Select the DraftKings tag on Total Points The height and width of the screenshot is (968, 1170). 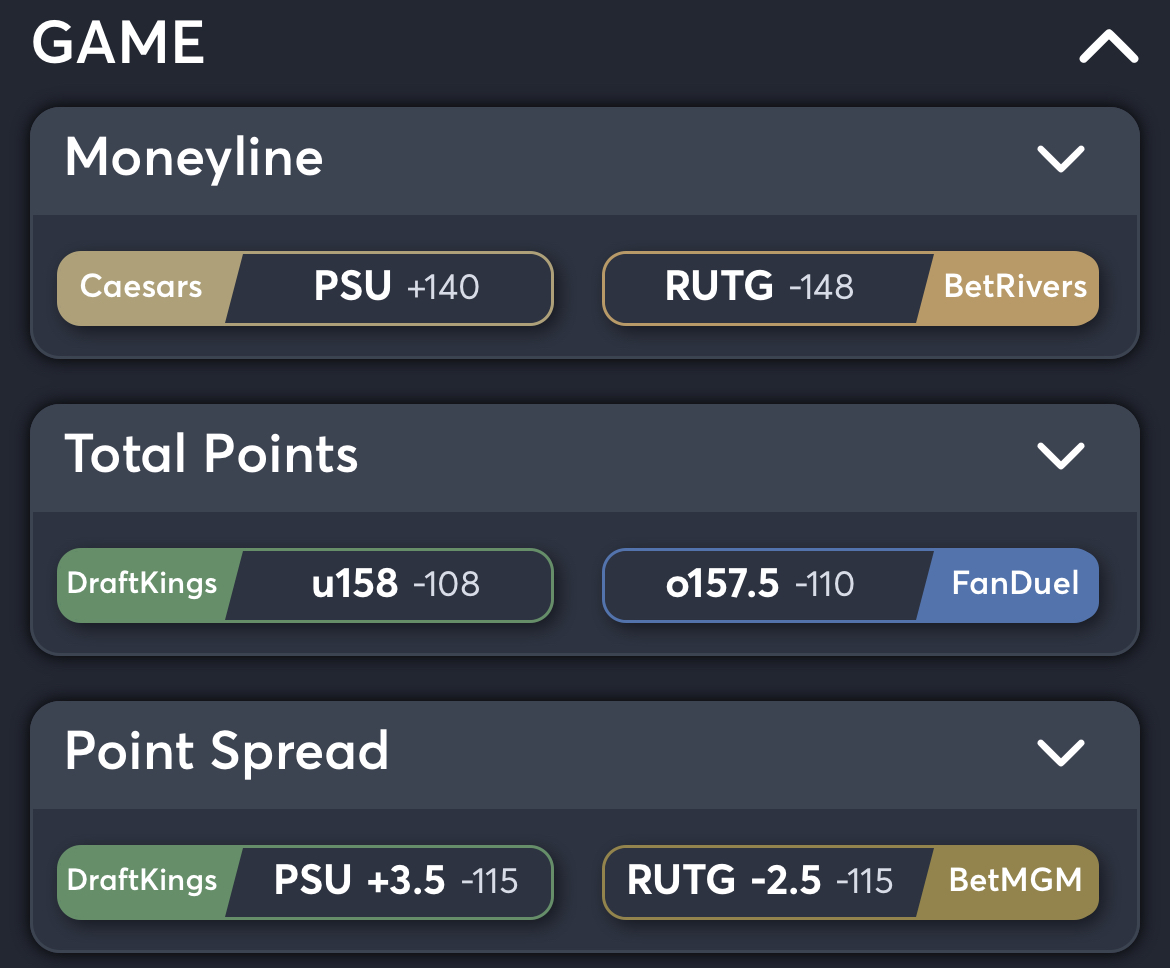(140, 585)
